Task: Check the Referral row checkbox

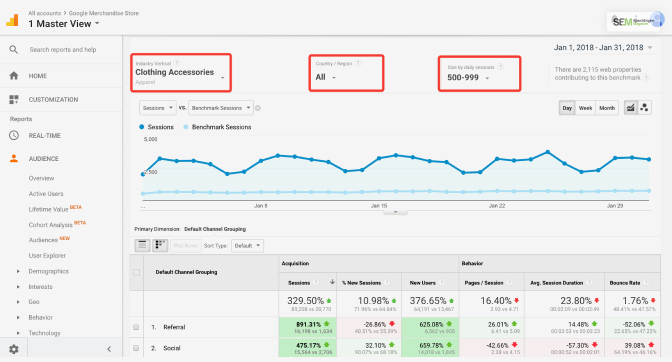Action: (136, 327)
